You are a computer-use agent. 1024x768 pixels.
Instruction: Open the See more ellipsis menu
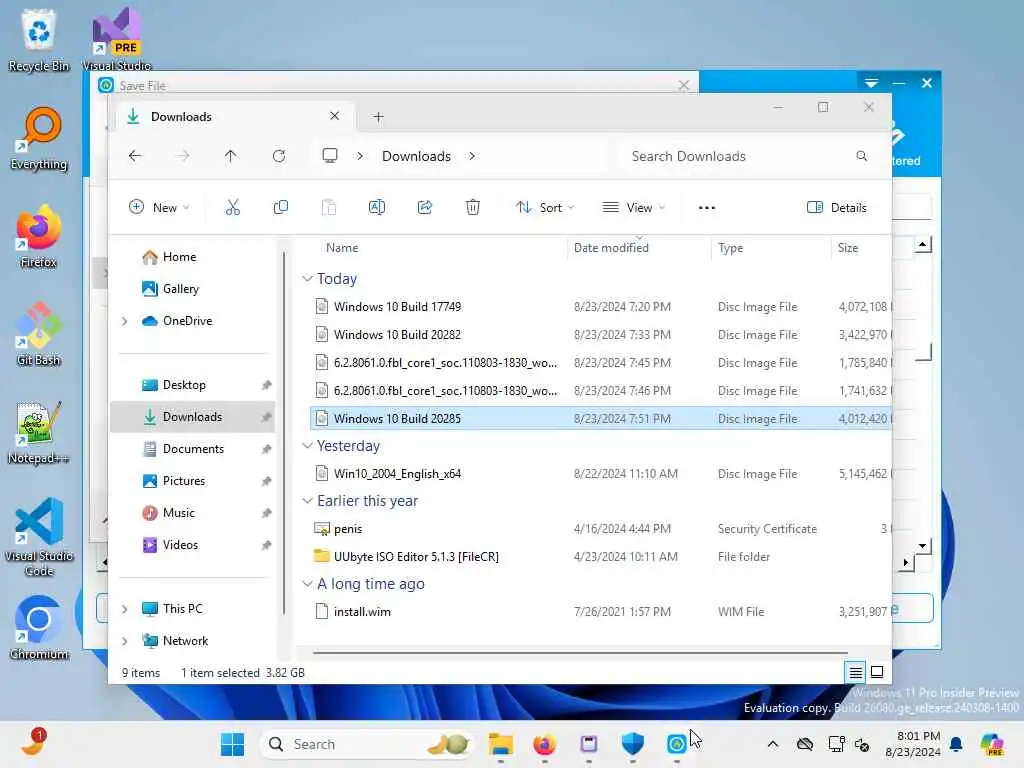click(x=707, y=208)
